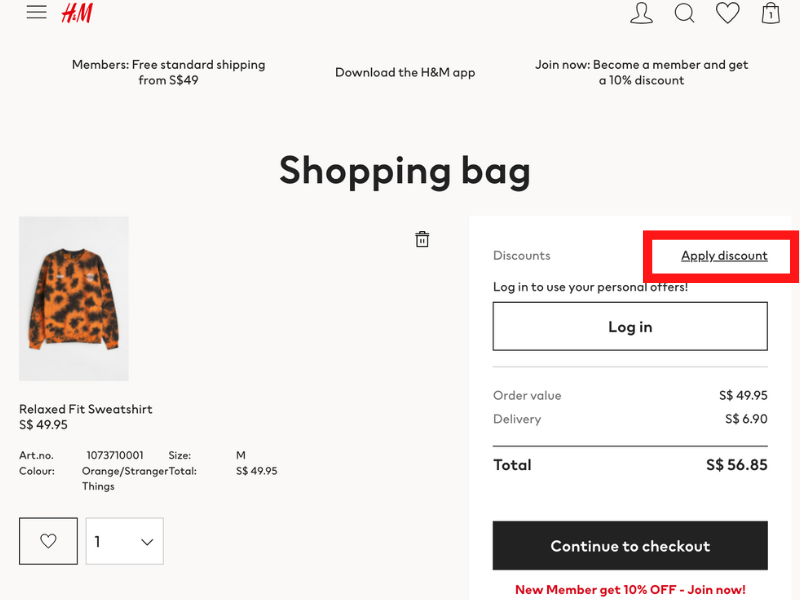Open the Relaxed Fit Sweatshirt product title
The image size is (800, 600).
tap(86, 409)
